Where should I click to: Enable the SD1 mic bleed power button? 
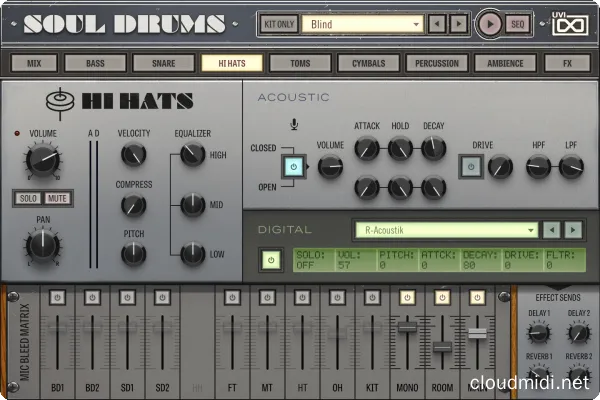[x=127, y=297]
